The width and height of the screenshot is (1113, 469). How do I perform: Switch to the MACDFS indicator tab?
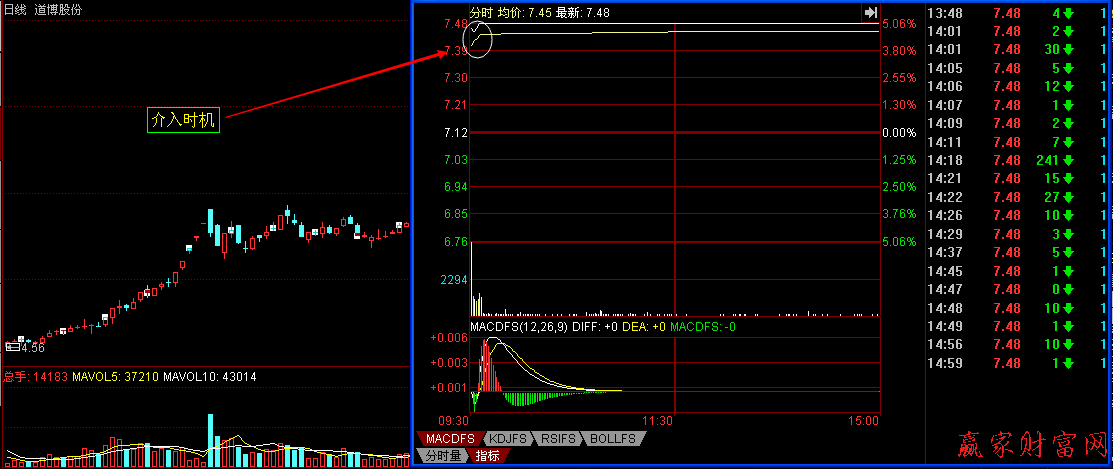pos(448,439)
